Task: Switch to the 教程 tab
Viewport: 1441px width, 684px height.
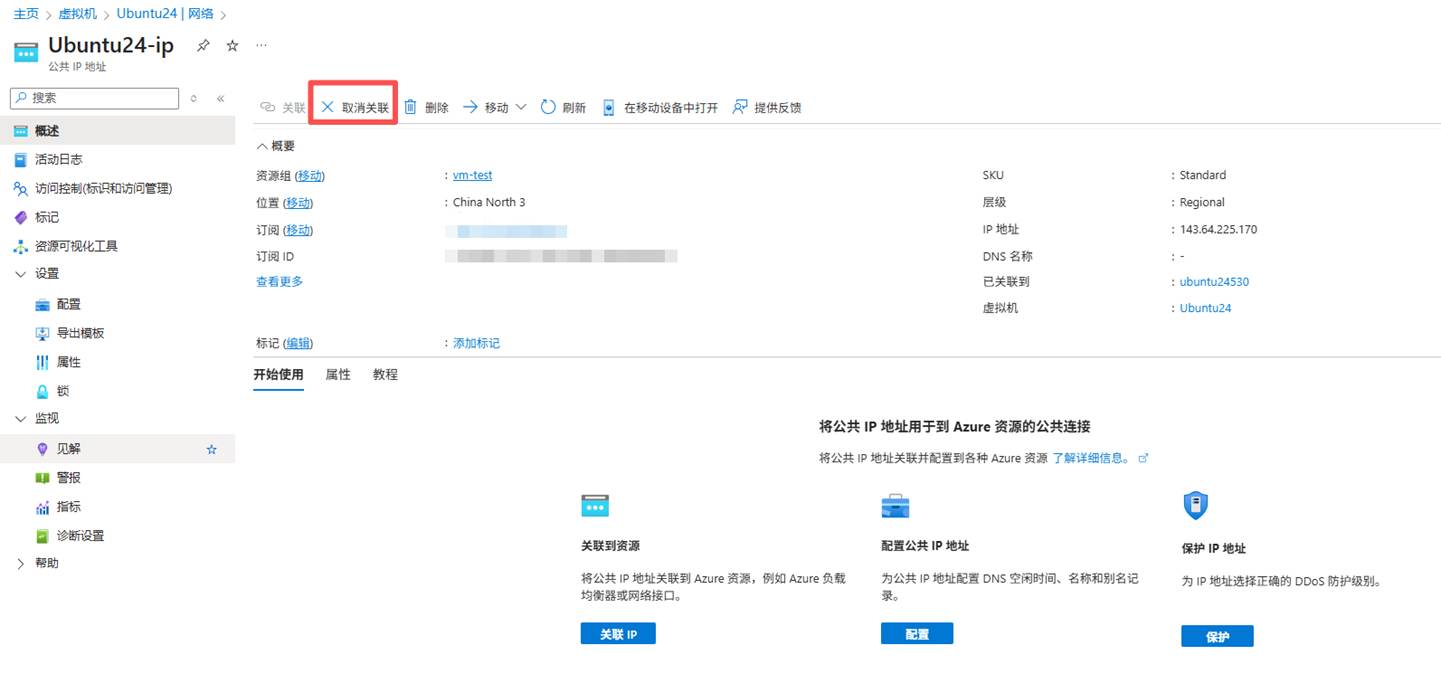Action: pos(385,375)
